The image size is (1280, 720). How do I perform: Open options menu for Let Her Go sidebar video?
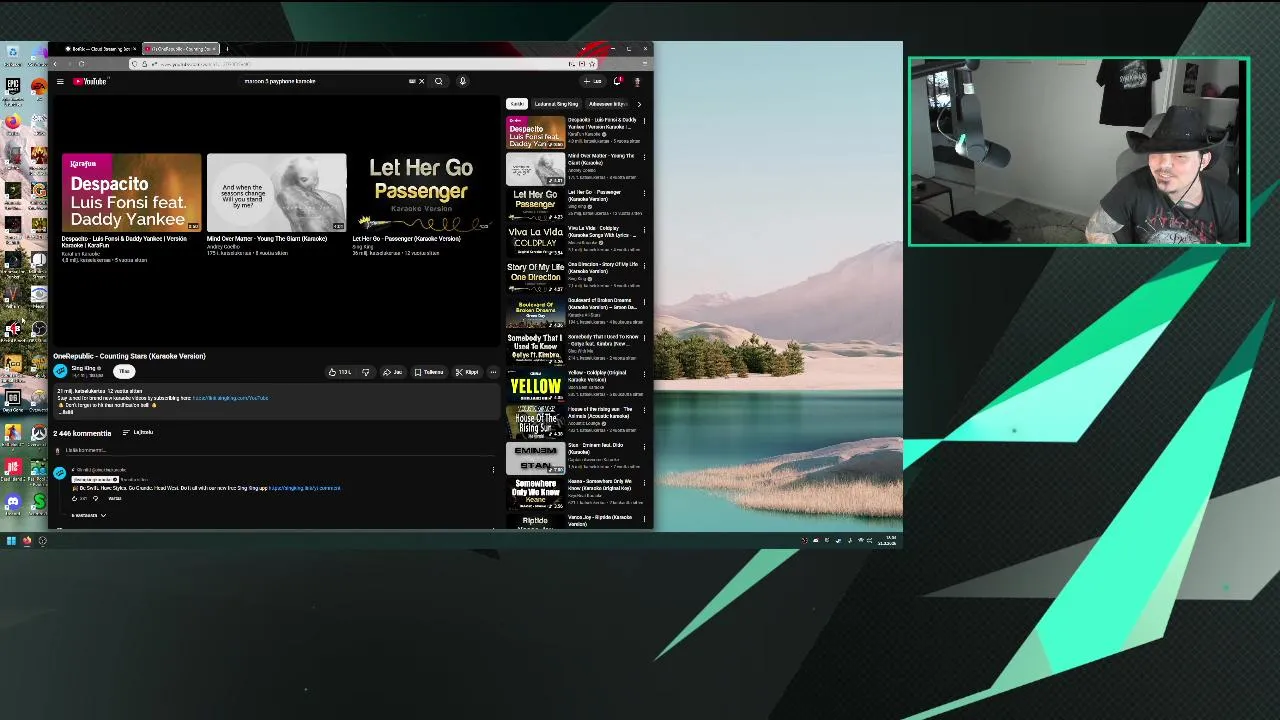point(644,193)
